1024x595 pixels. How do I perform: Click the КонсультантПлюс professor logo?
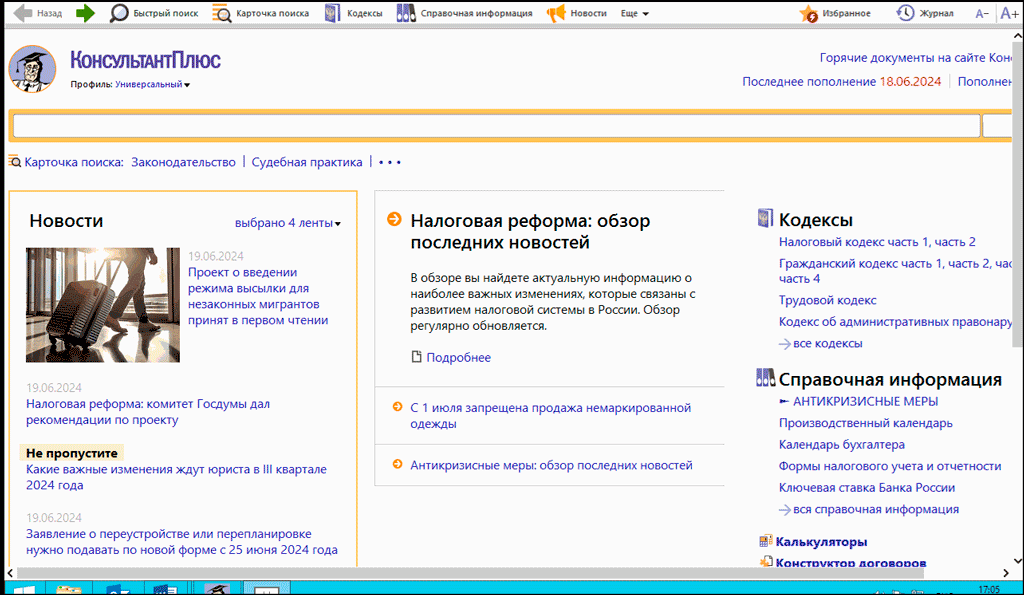click(x=32, y=69)
